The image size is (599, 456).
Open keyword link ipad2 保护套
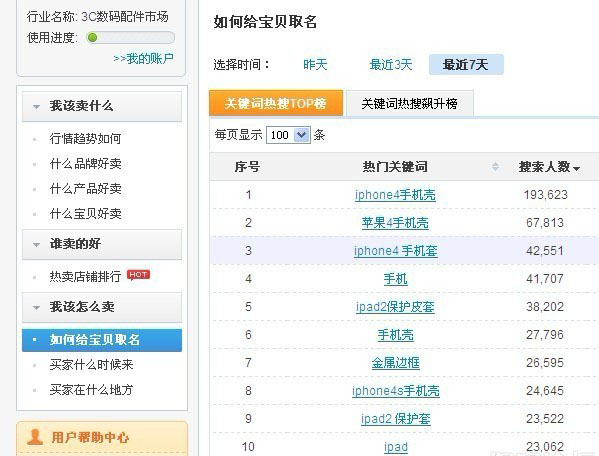(396, 419)
